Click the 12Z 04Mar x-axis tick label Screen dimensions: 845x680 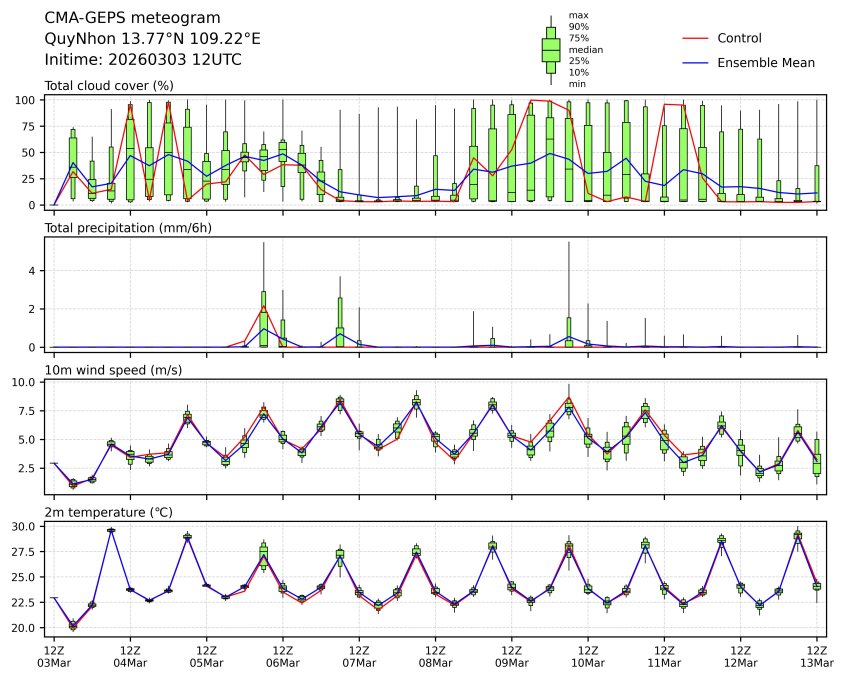[130, 656]
